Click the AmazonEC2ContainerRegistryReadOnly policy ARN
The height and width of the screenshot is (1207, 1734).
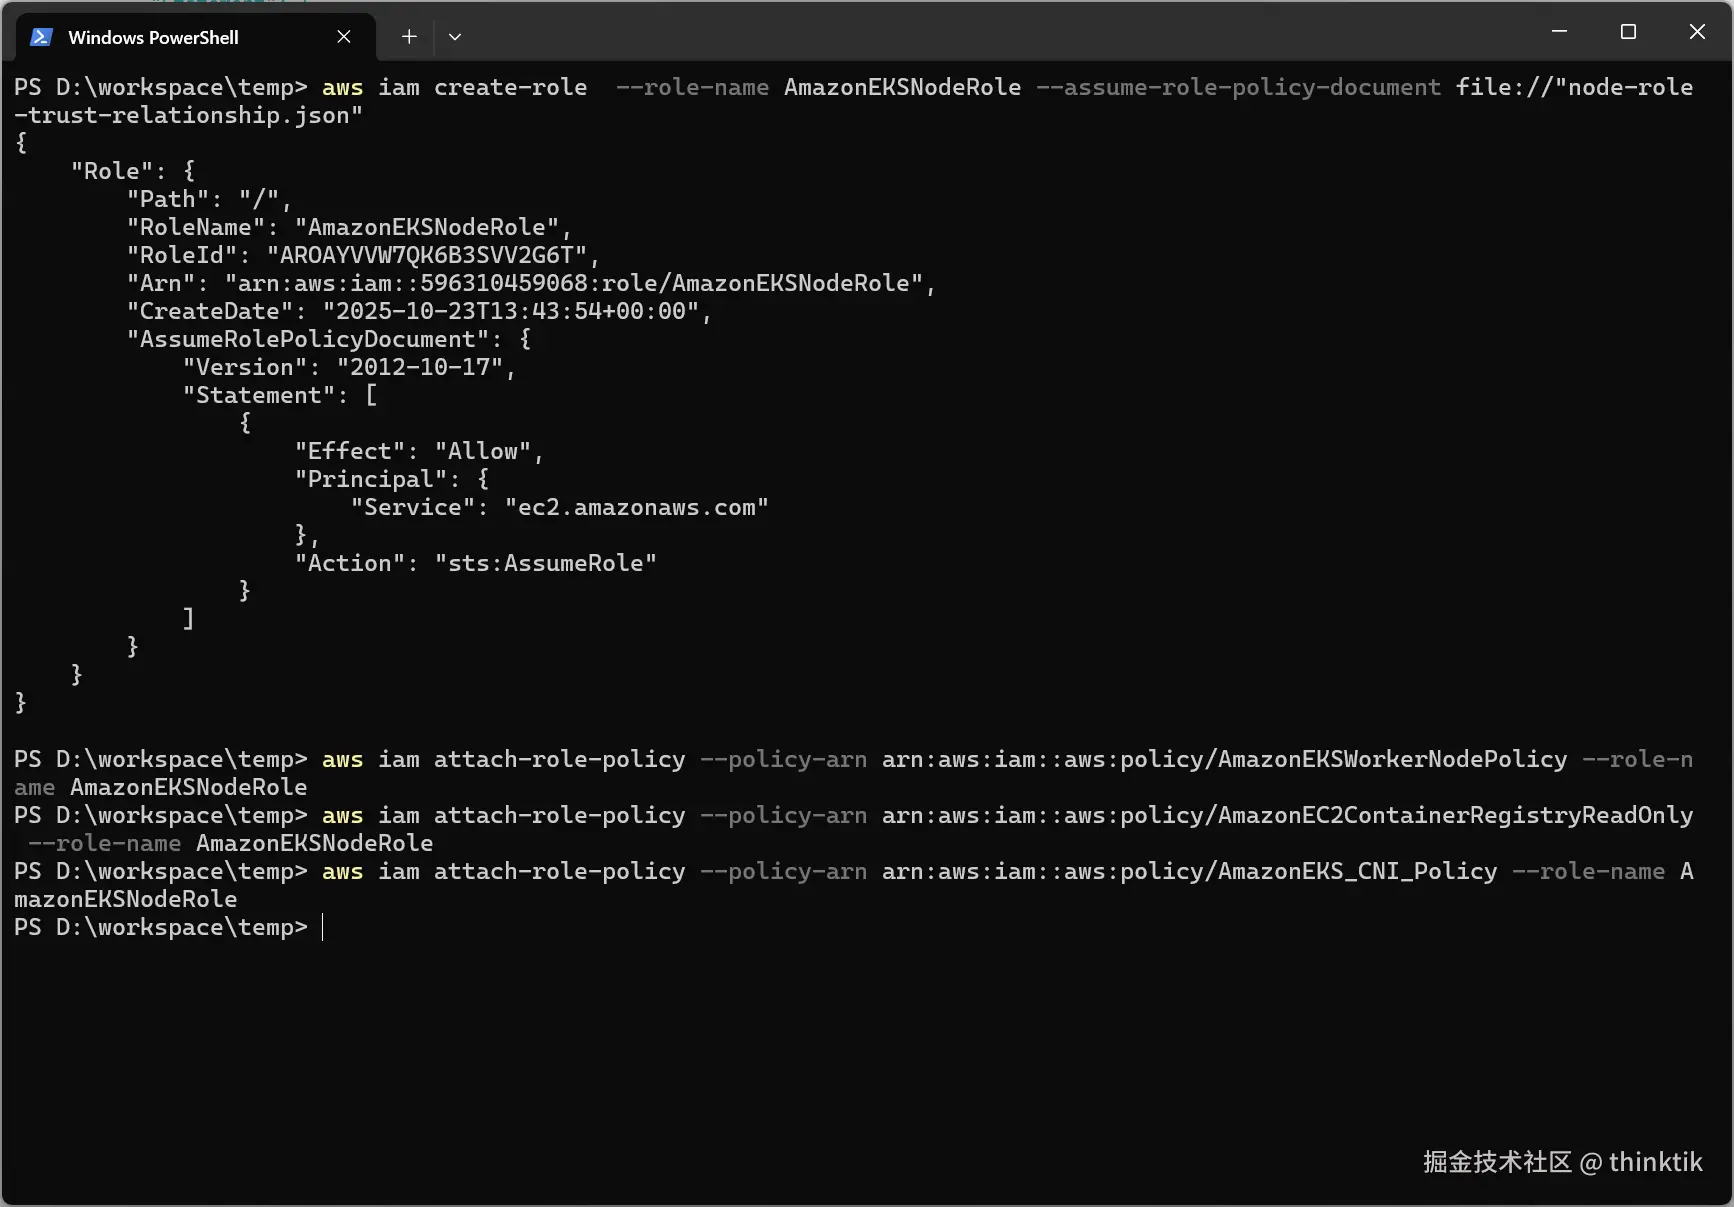pos(1287,815)
